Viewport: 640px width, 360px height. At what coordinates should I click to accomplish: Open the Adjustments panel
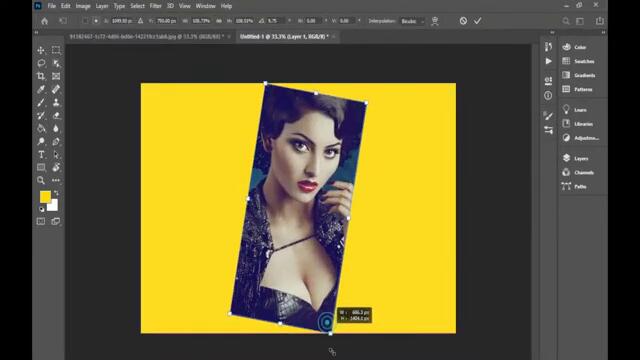pyautogui.click(x=581, y=138)
